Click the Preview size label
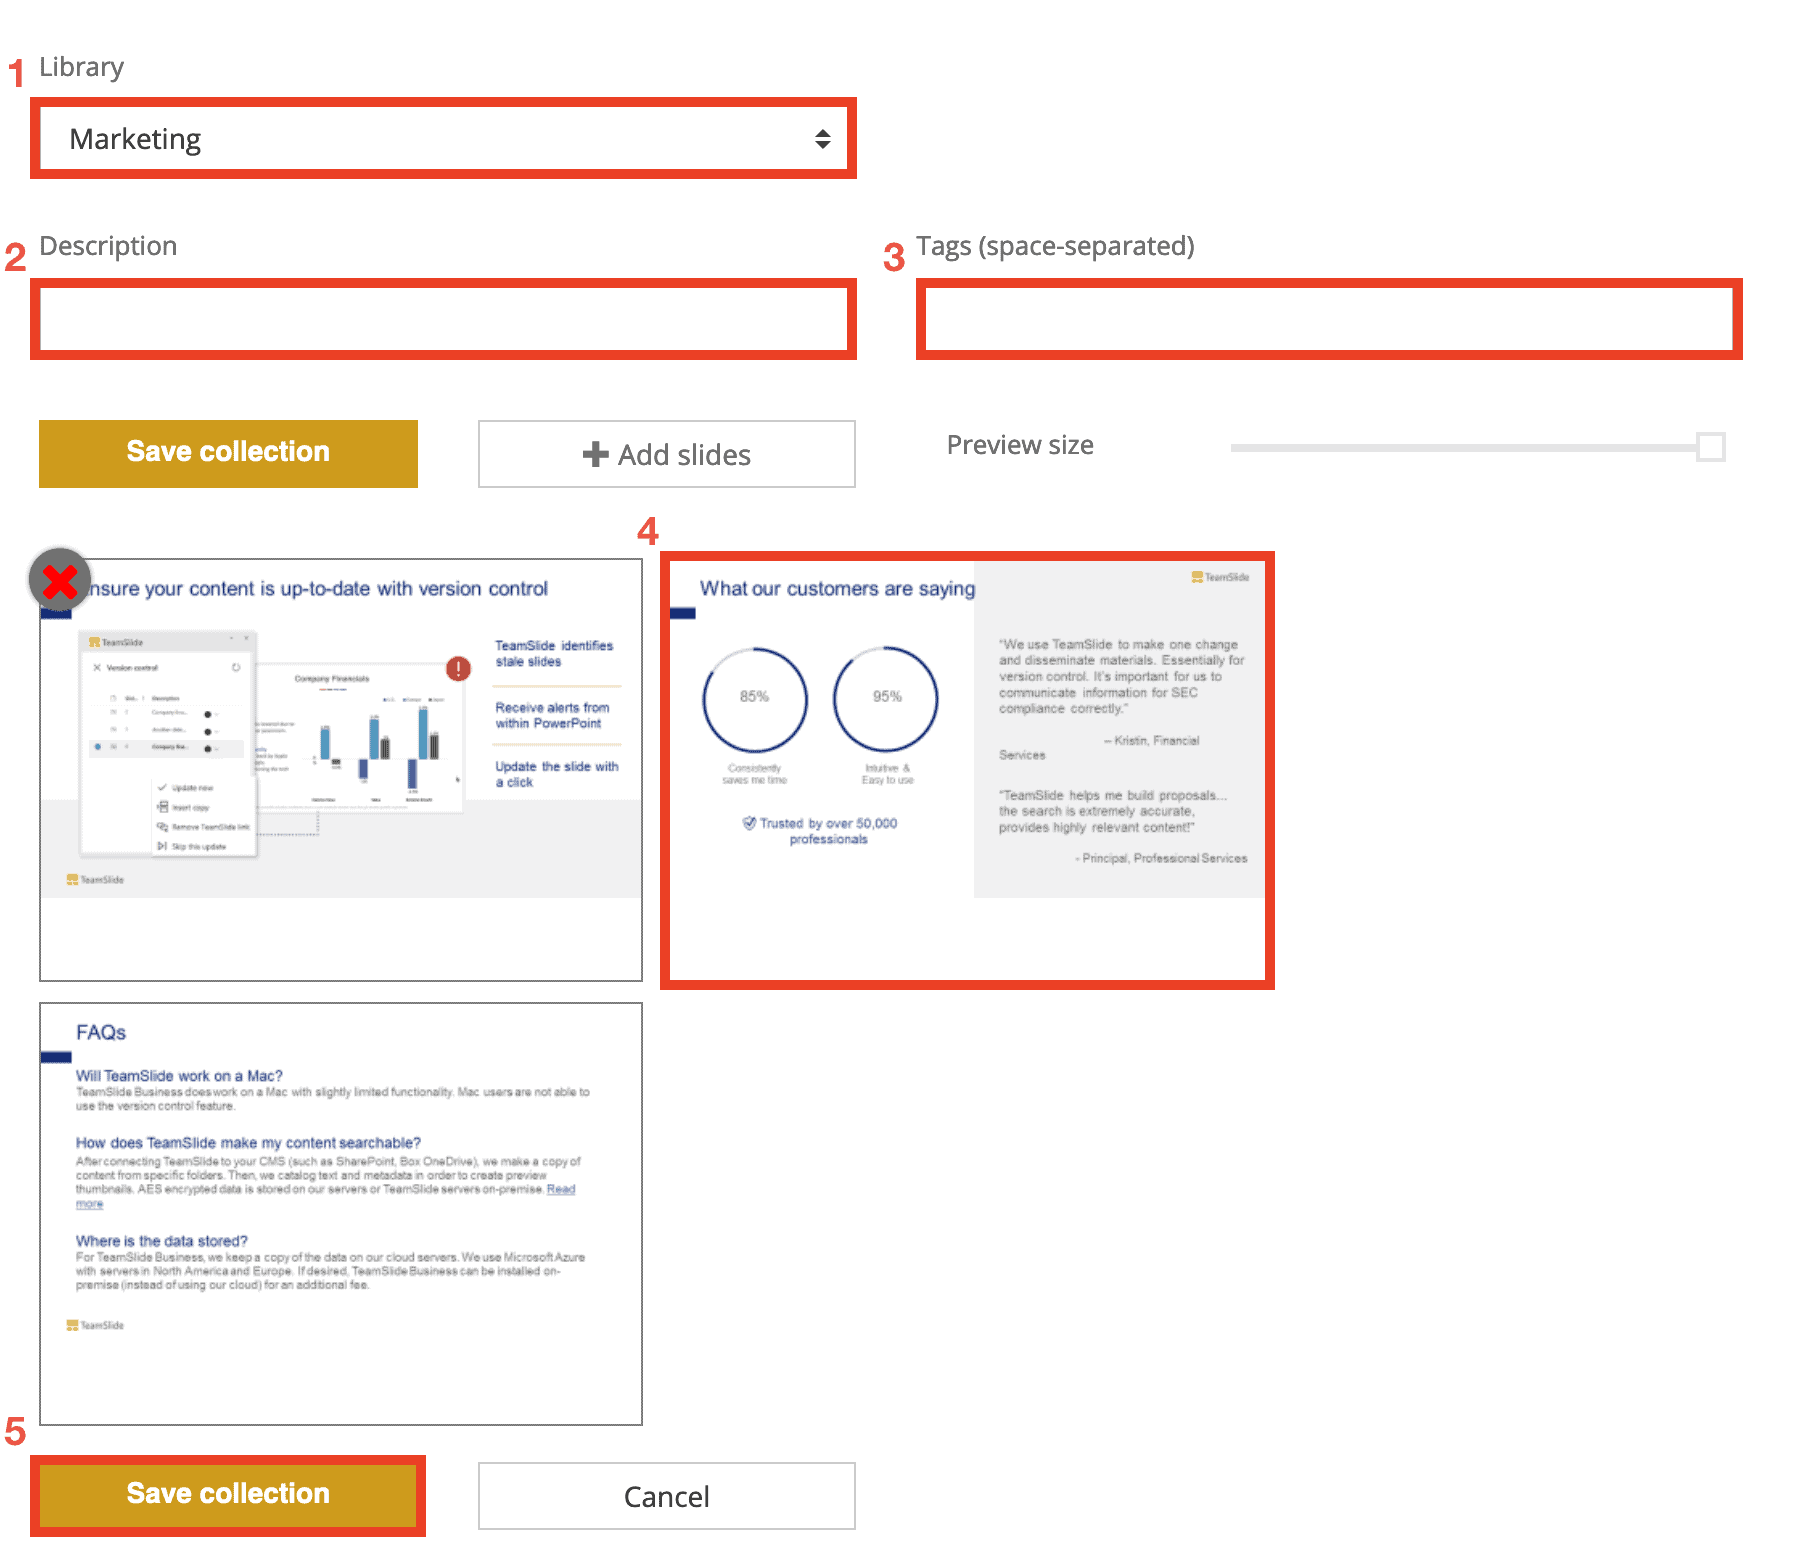The height and width of the screenshot is (1566, 1794). tap(1020, 445)
